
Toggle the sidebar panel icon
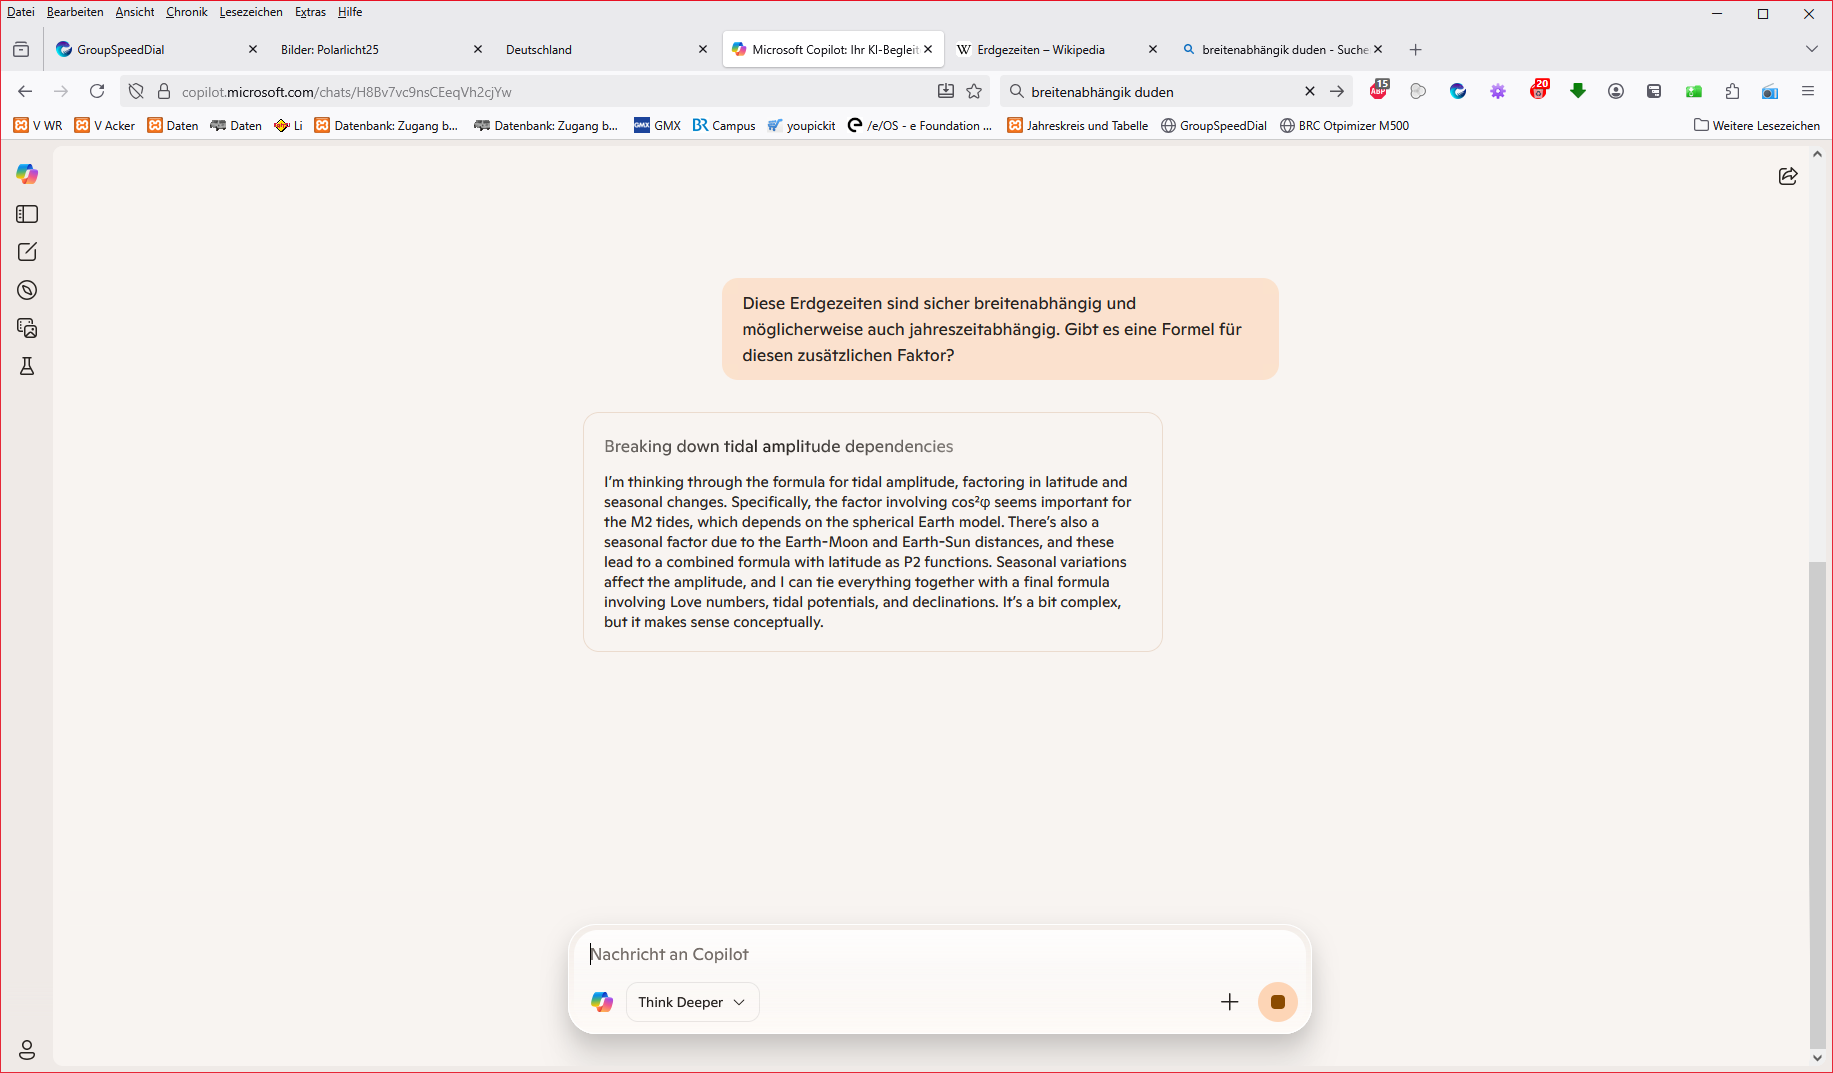tap(27, 214)
